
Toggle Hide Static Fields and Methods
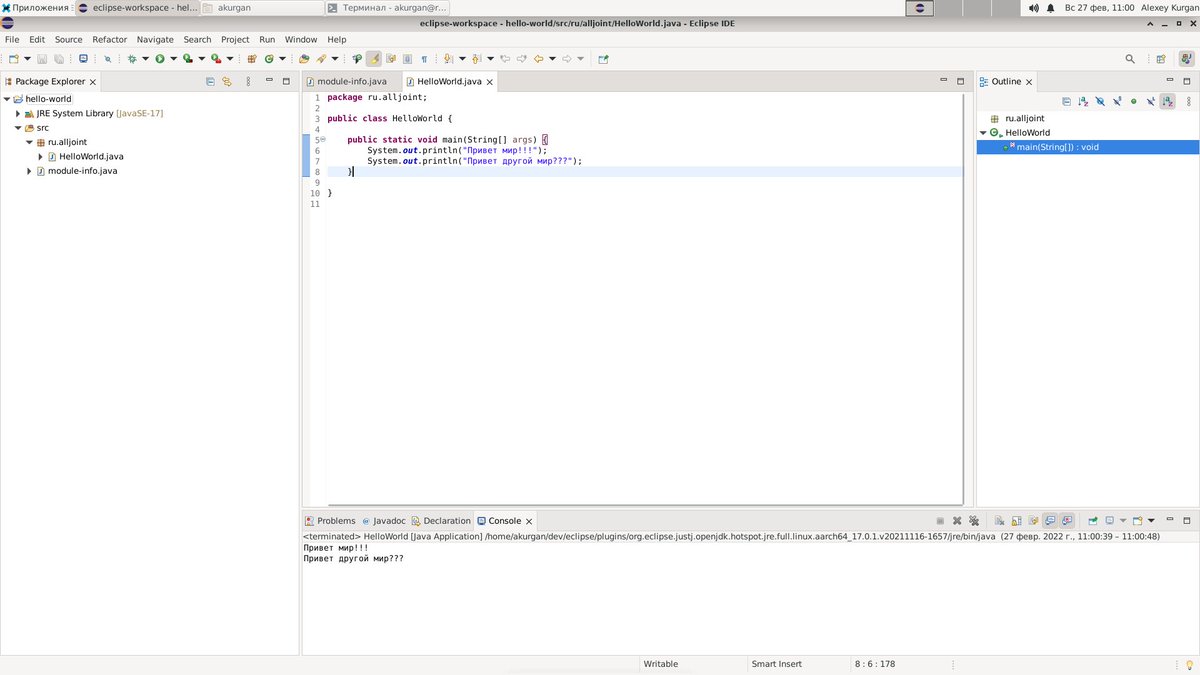click(x=1117, y=101)
